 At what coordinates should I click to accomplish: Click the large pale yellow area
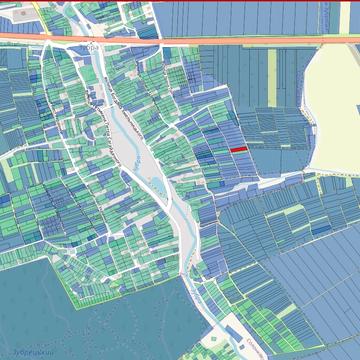click(333, 110)
